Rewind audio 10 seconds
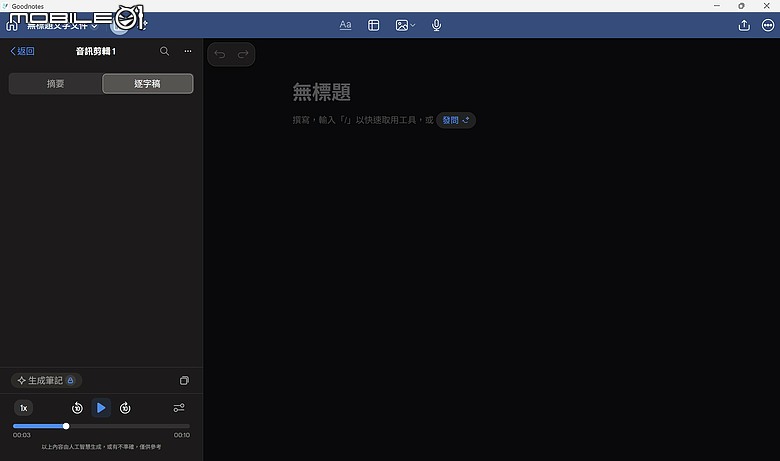 [77, 408]
